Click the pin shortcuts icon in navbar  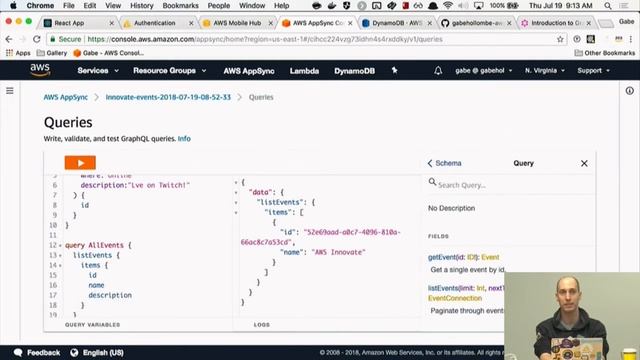[394, 70]
